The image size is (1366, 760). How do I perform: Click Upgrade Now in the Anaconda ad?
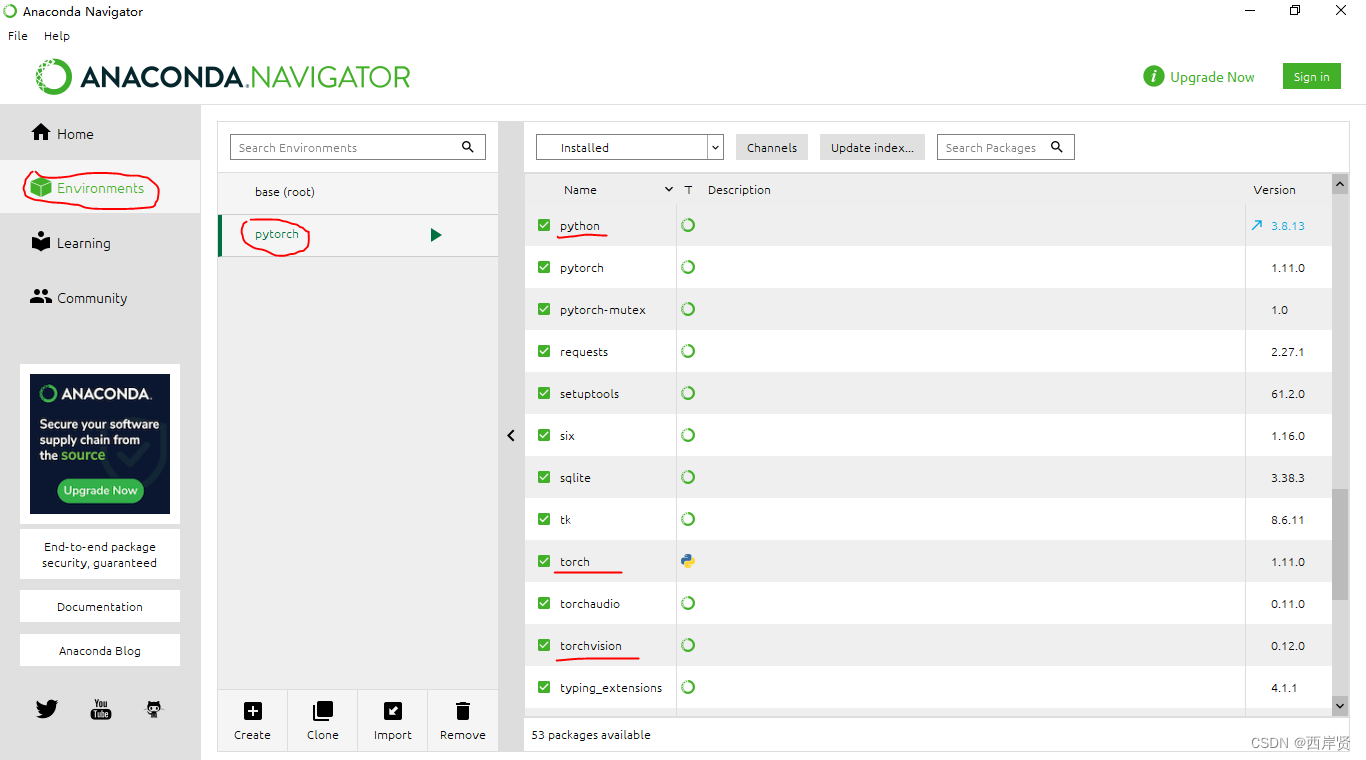point(101,490)
